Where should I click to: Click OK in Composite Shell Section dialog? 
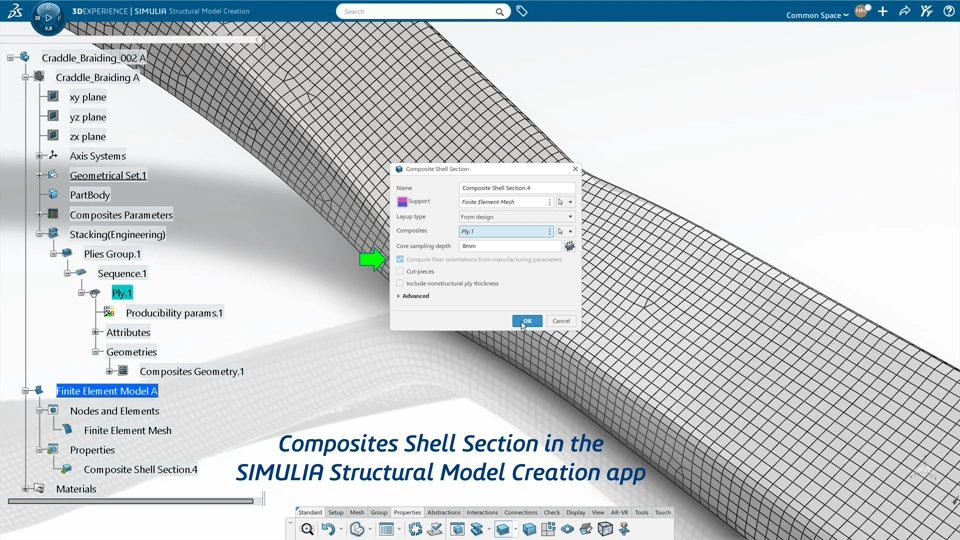pos(527,321)
